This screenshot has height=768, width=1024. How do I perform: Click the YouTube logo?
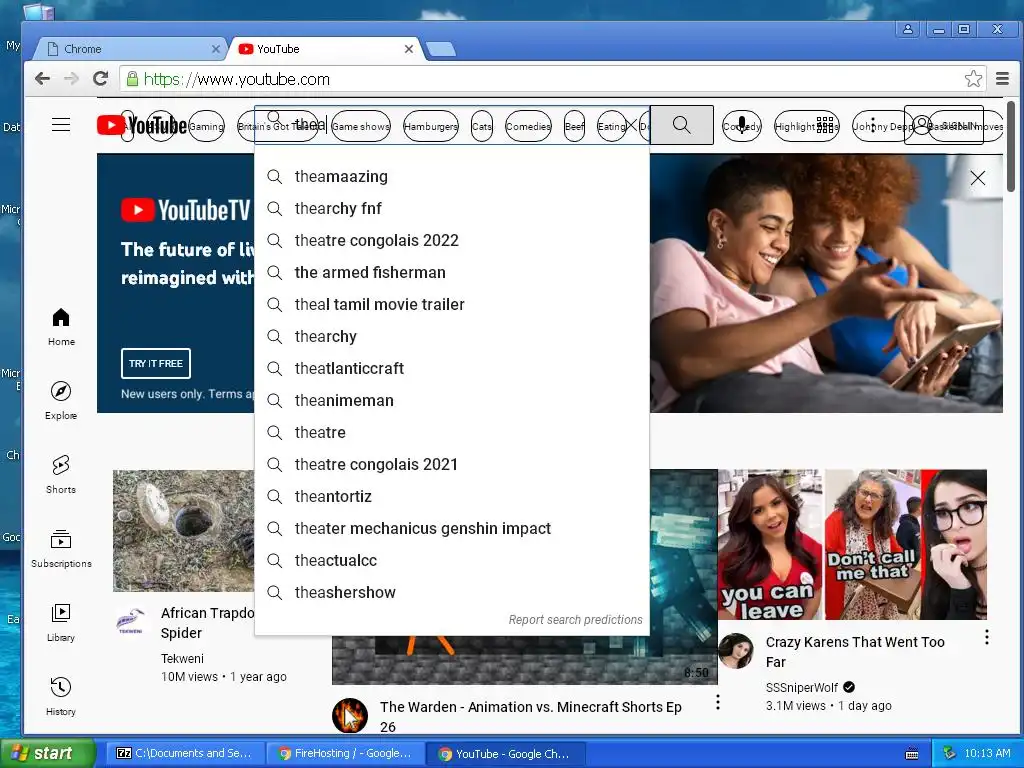[142, 125]
